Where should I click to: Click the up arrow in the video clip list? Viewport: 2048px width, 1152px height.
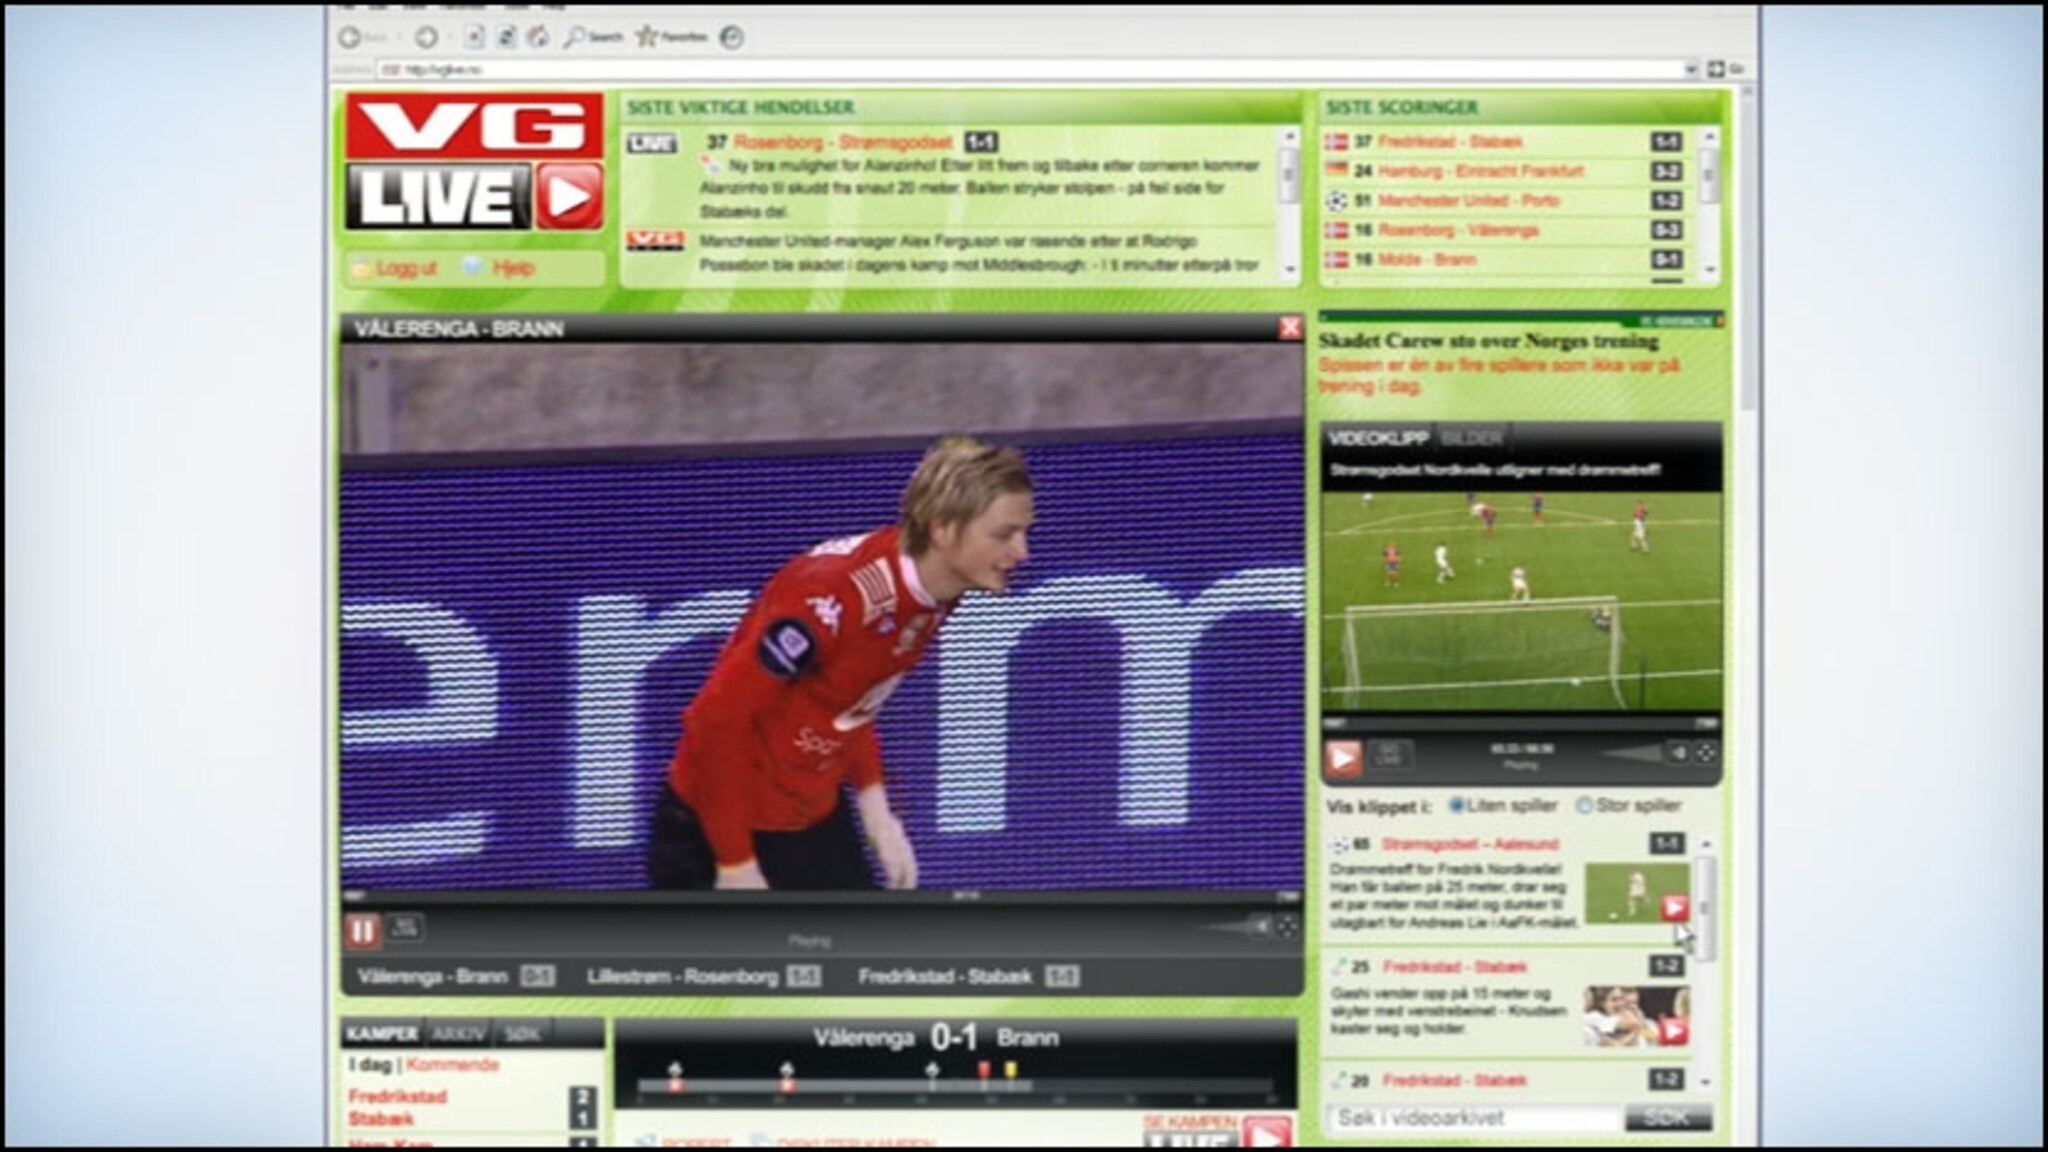(1707, 845)
